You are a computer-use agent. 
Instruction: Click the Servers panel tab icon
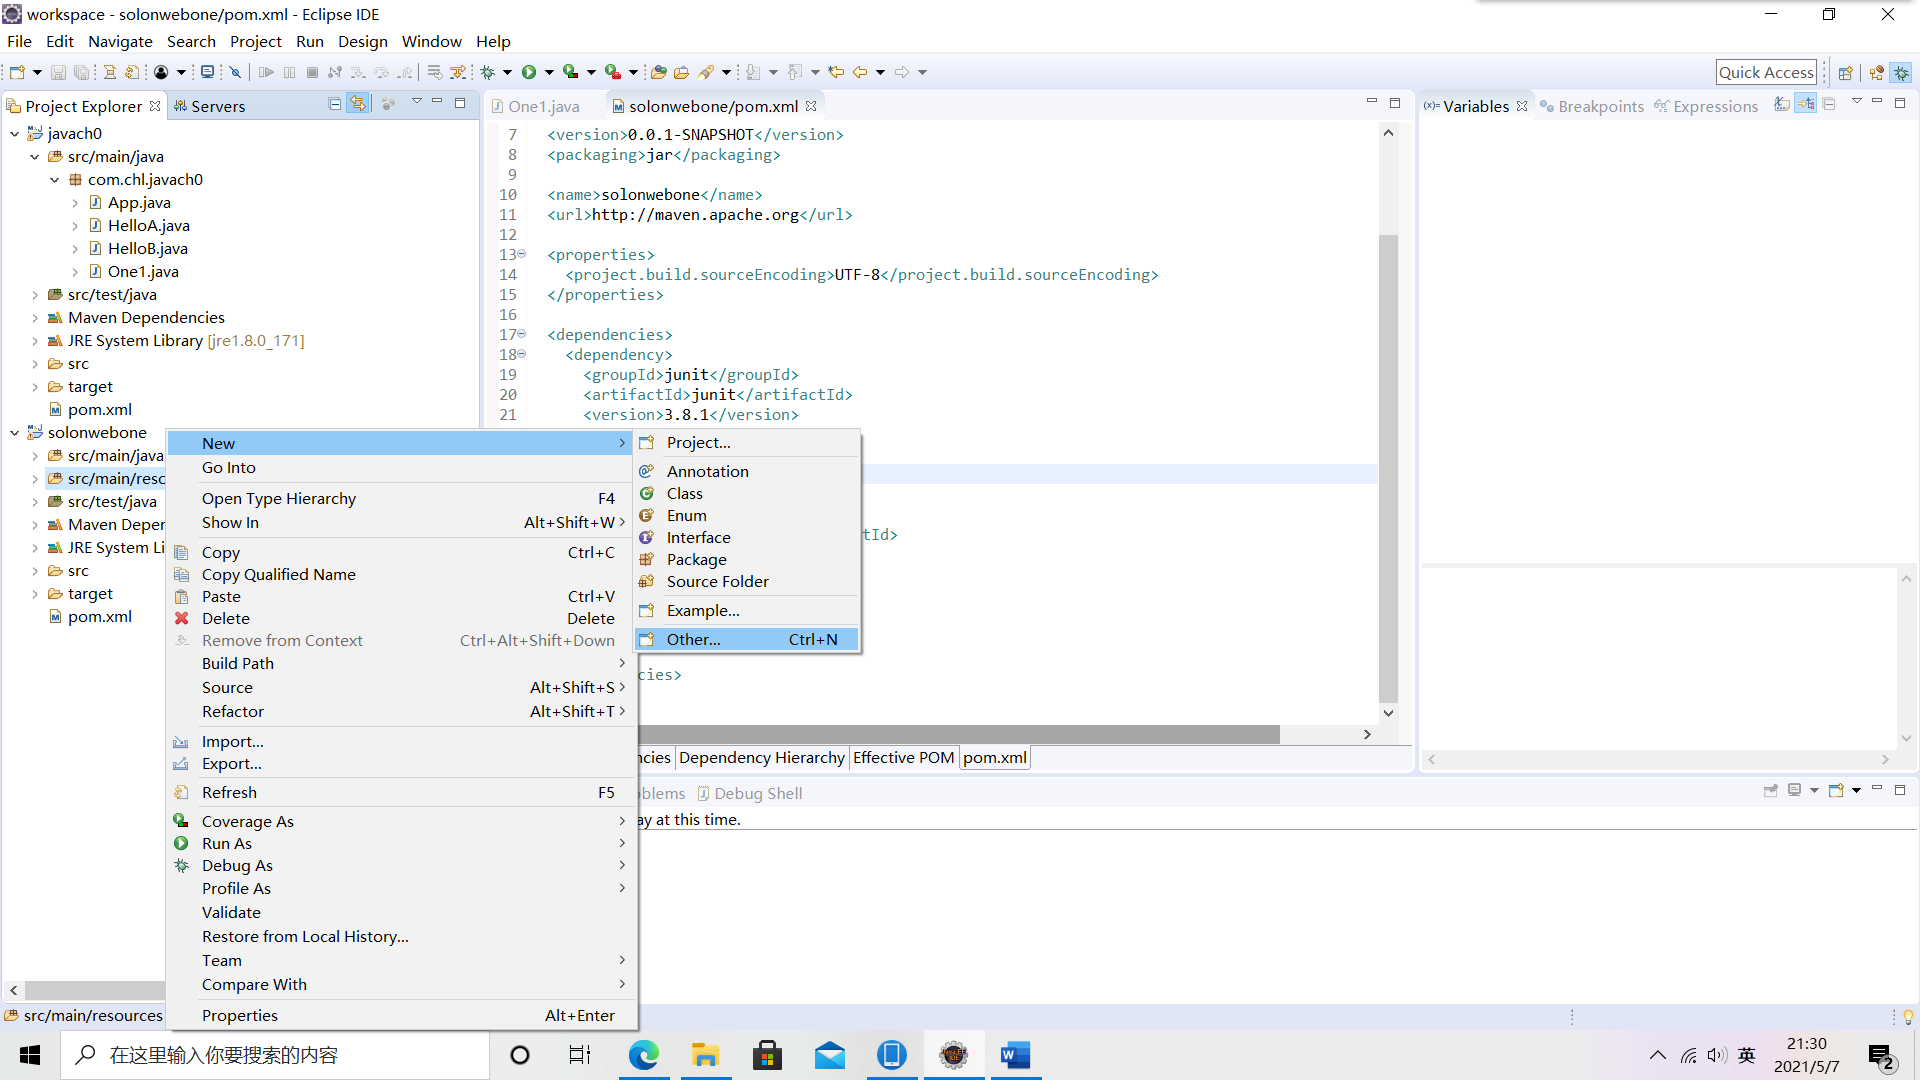pyautogui.click(x=182, y=105)
